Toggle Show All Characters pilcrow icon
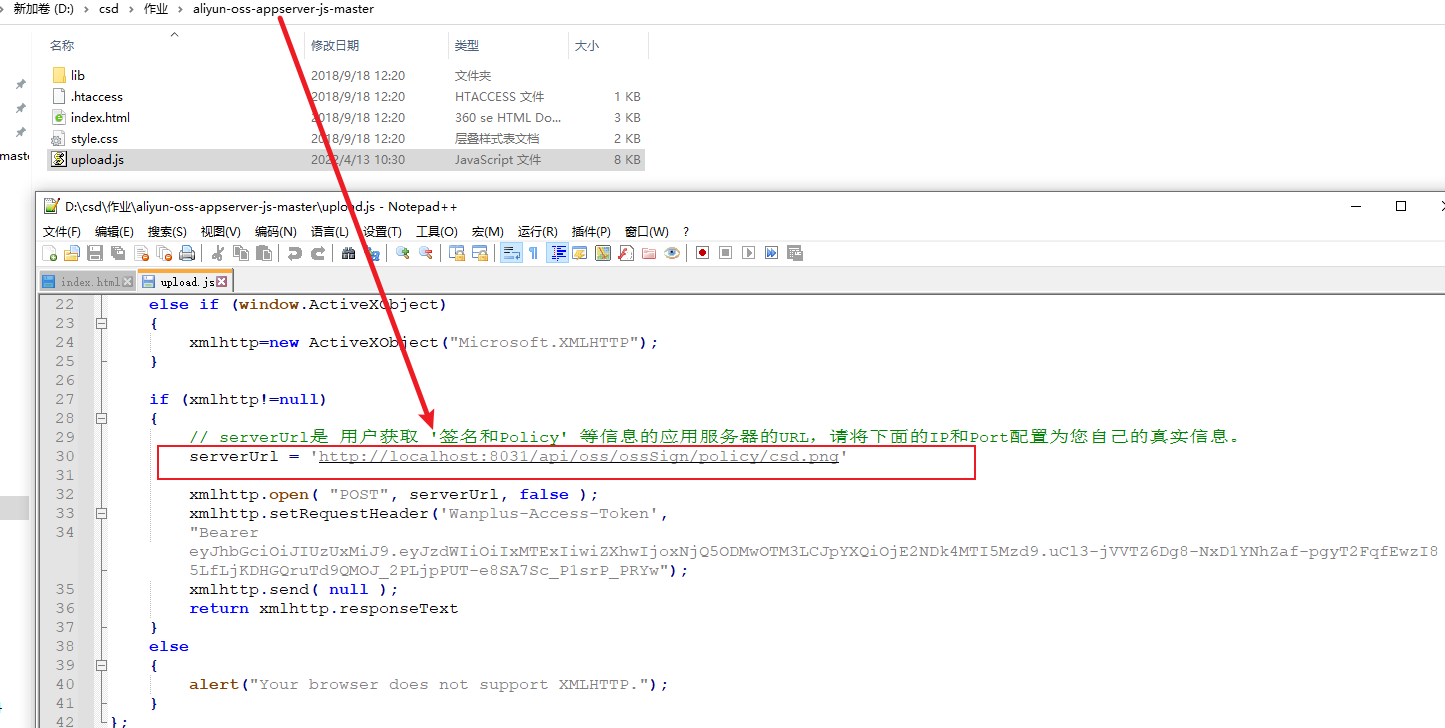 (x=533, y=253)
